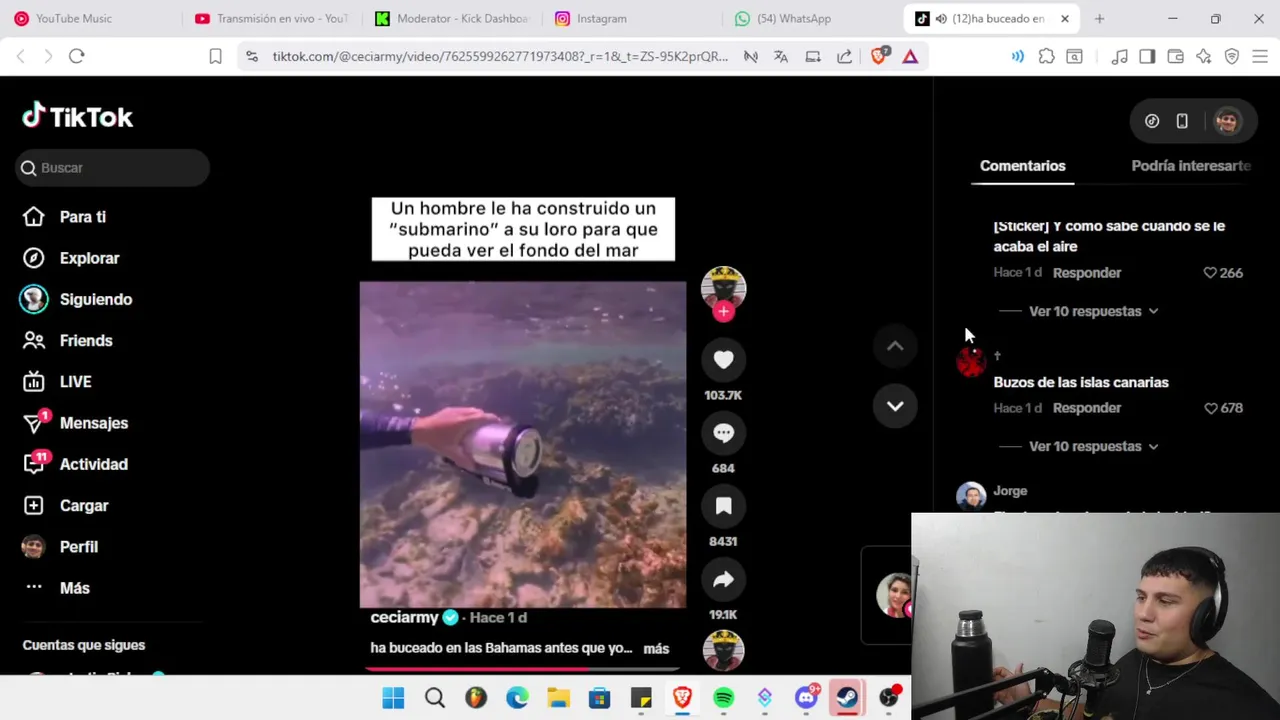Switch to the WhatsApp browser tab
The image size is (1280, 720).
pos(813,19)
